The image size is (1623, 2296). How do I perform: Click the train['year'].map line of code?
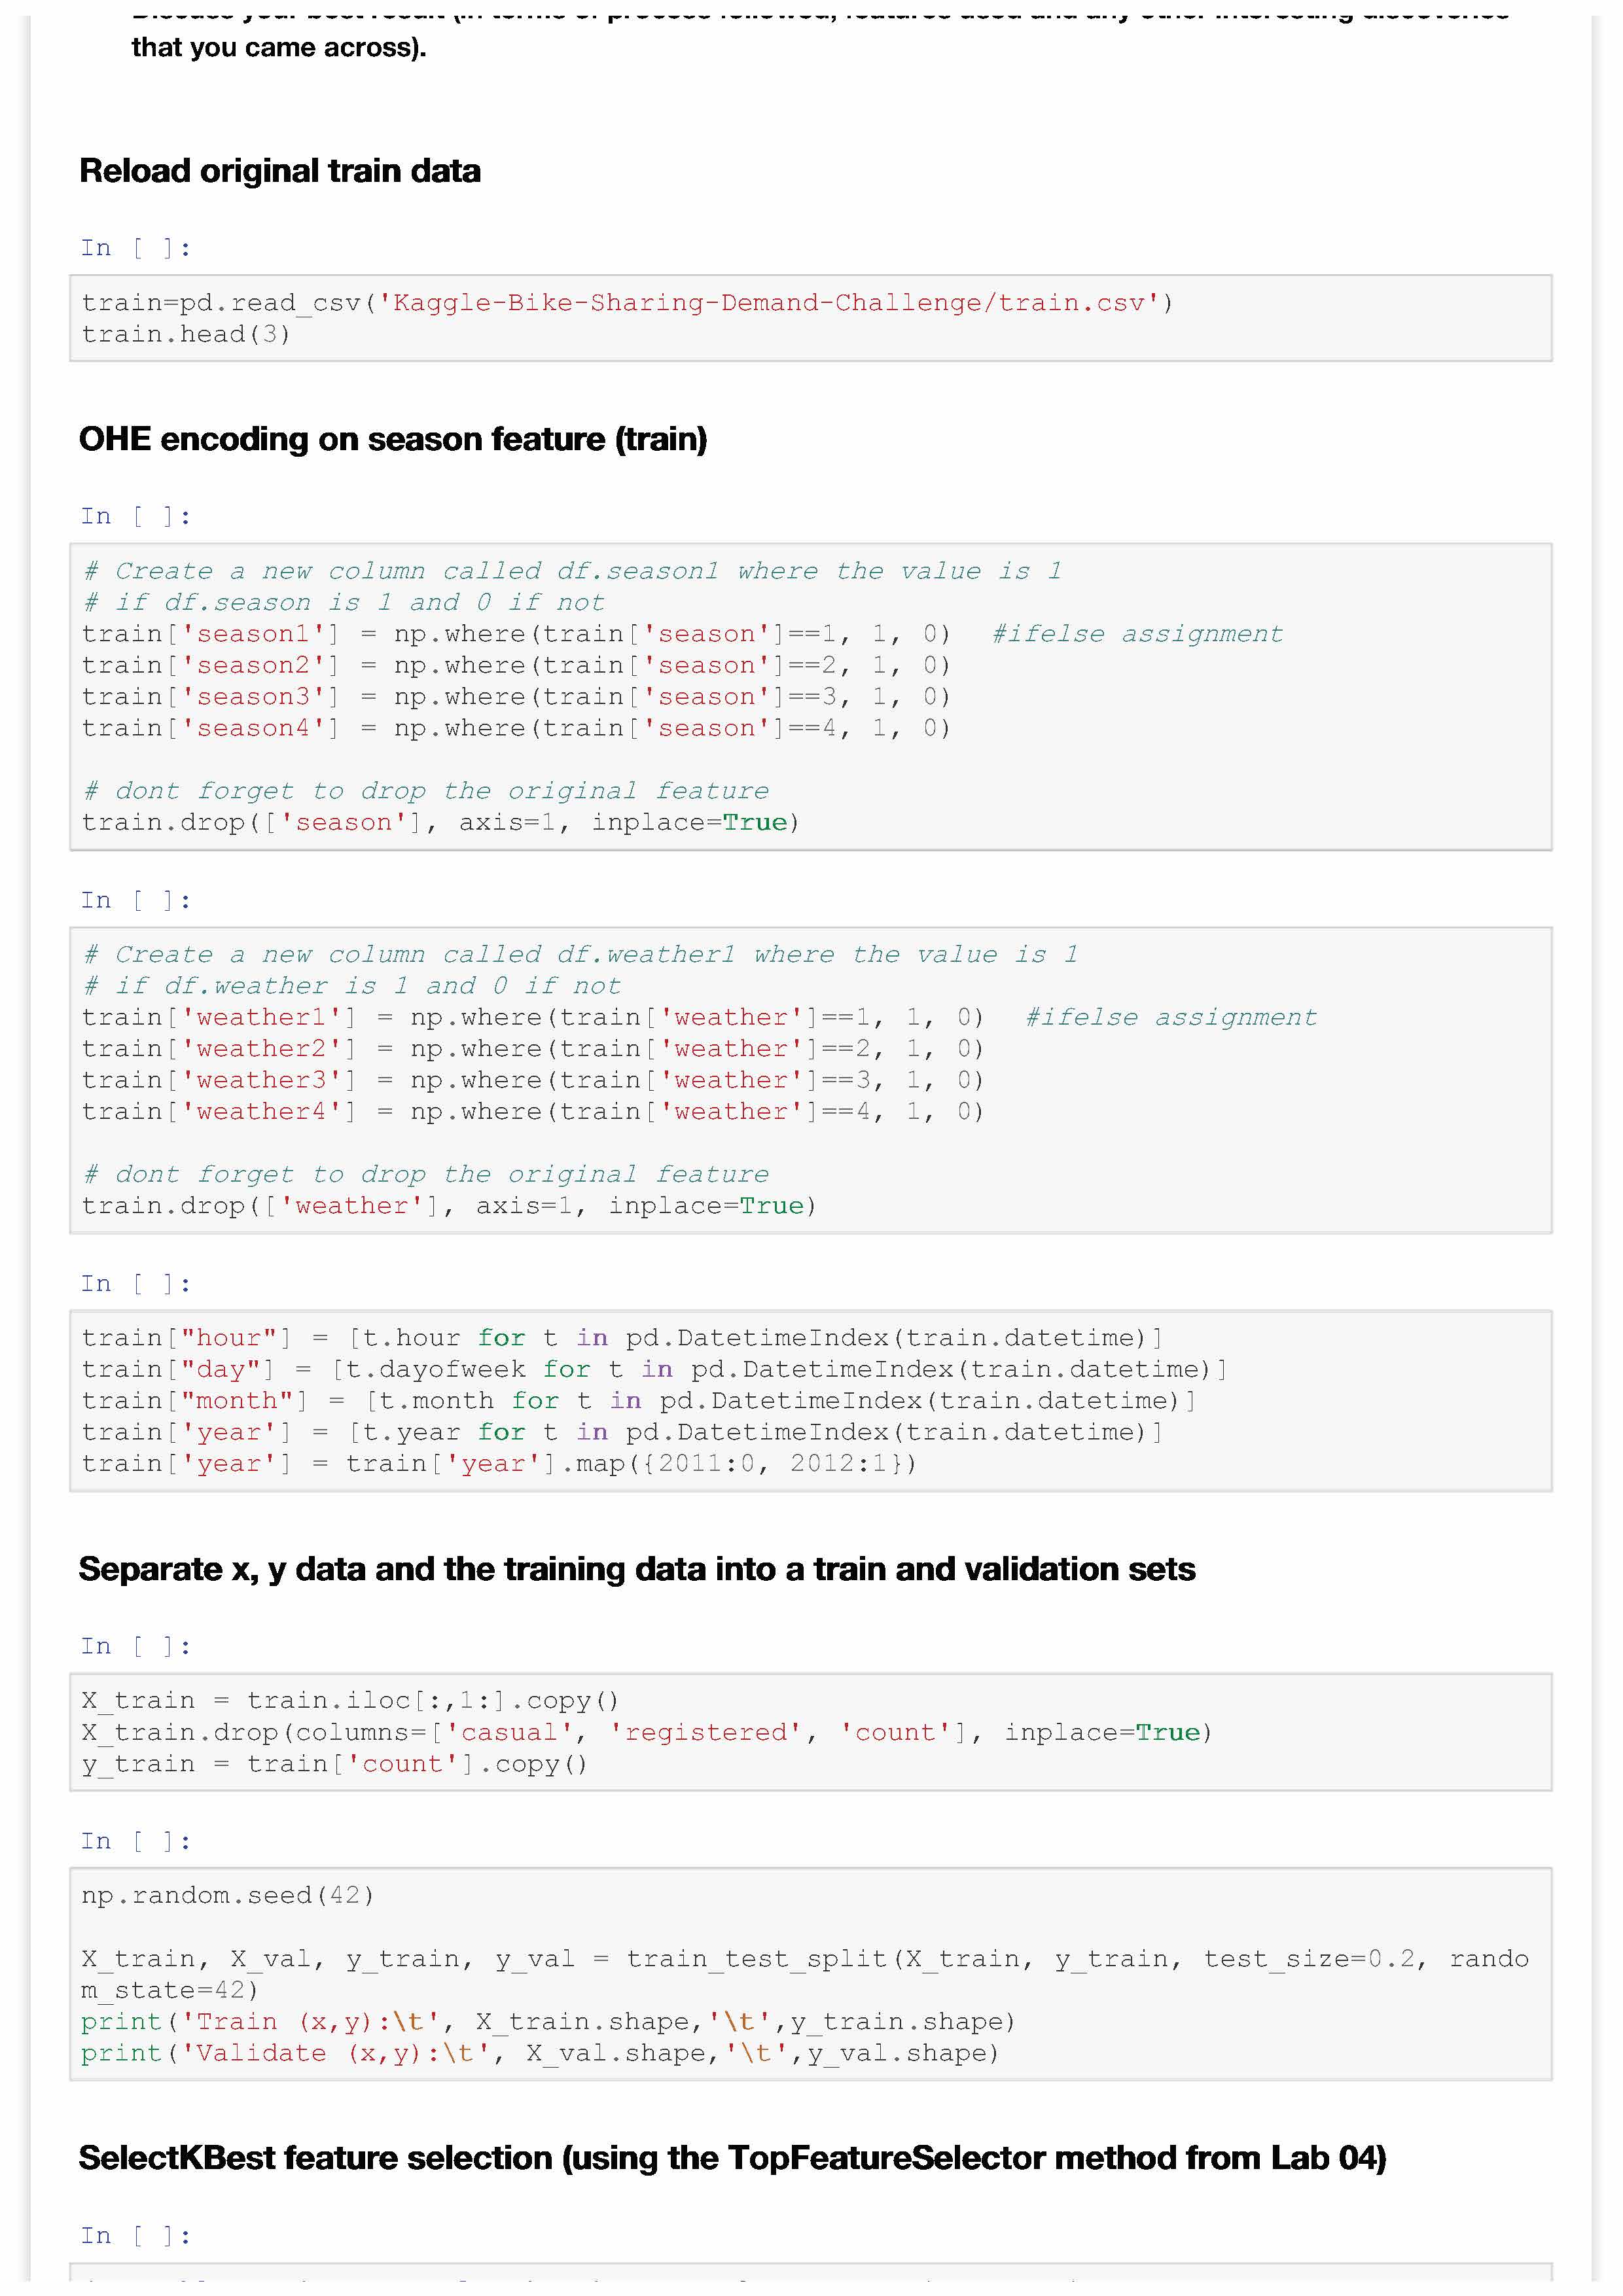(499, 1464)
